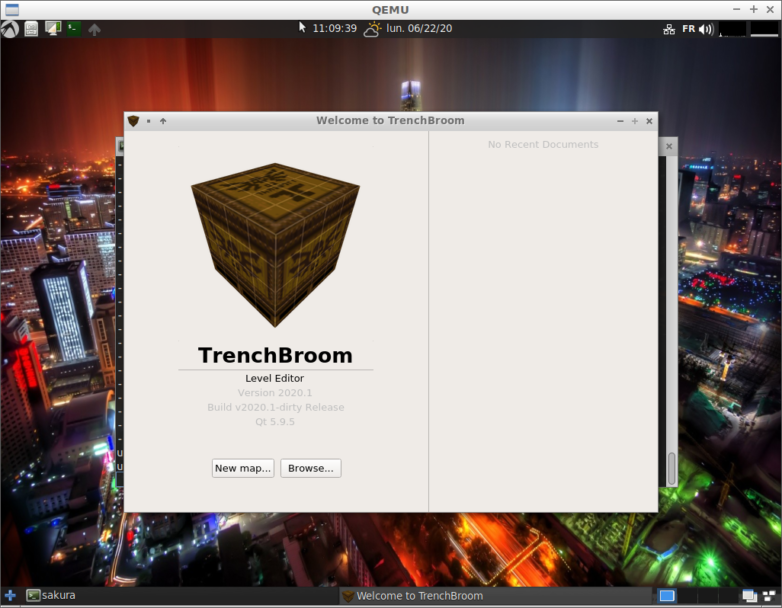Close the window behind TrenchBroom using its X
This screenshot has height=608, width=782.
pos(669,146)
